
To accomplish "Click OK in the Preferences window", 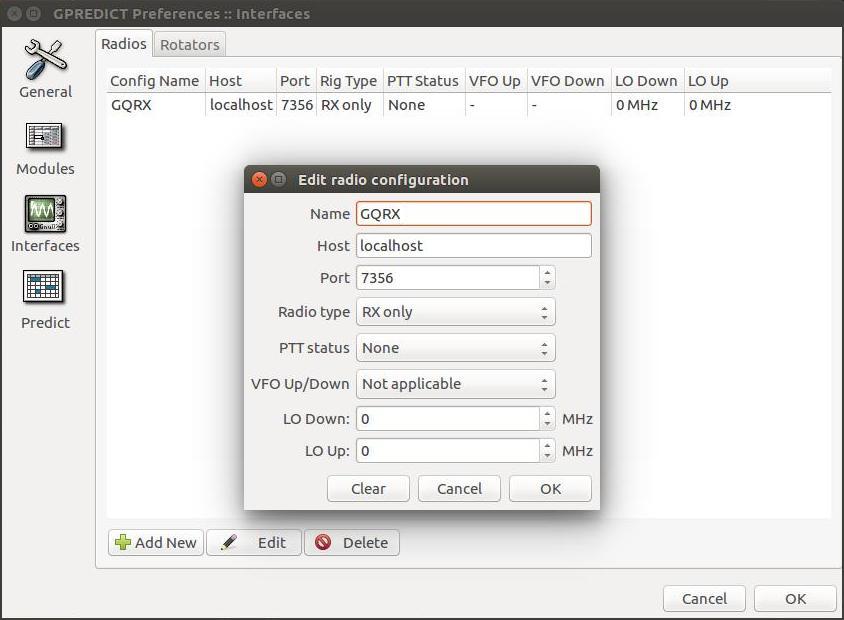I will [x=795, y=598].
